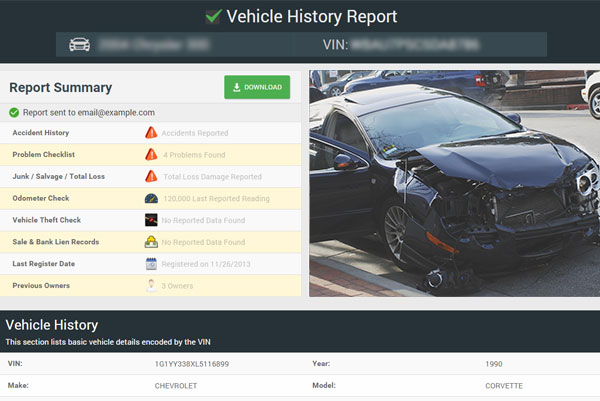Click the Accident History warning icon
The width and height of the screenshot is (600, 401).
pos(151,132)
